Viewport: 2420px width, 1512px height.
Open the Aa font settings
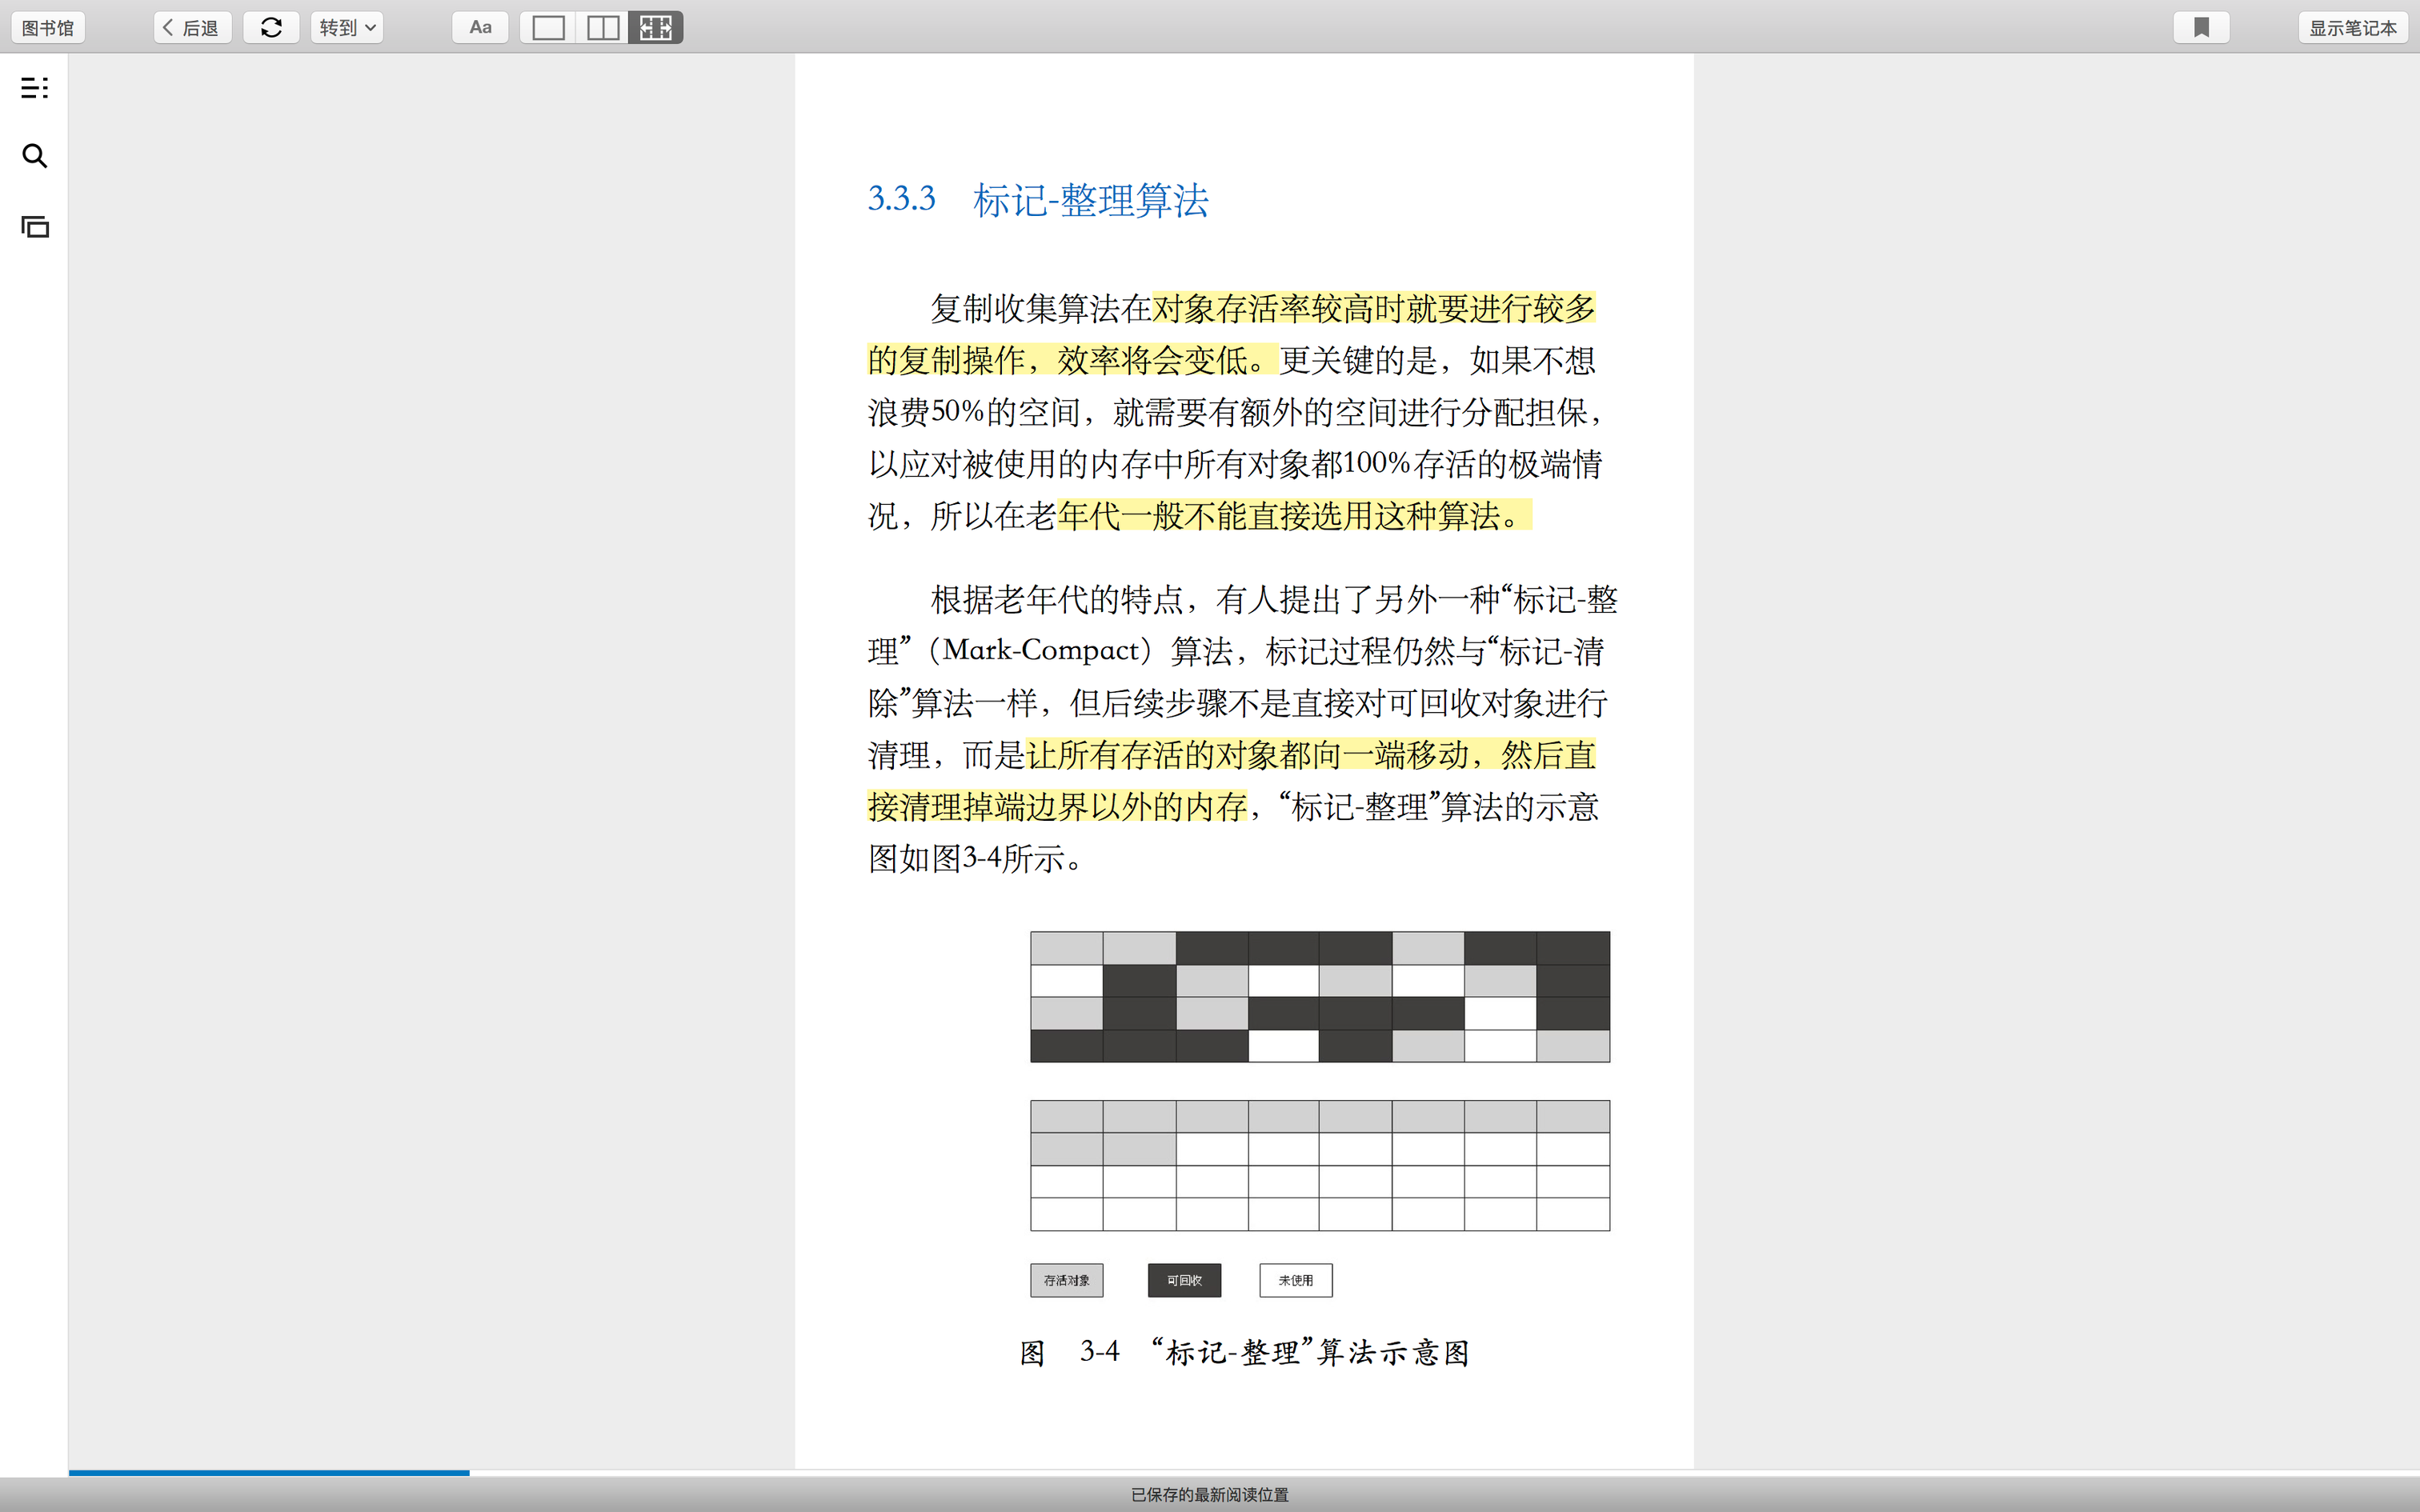(x=480, y=28)
